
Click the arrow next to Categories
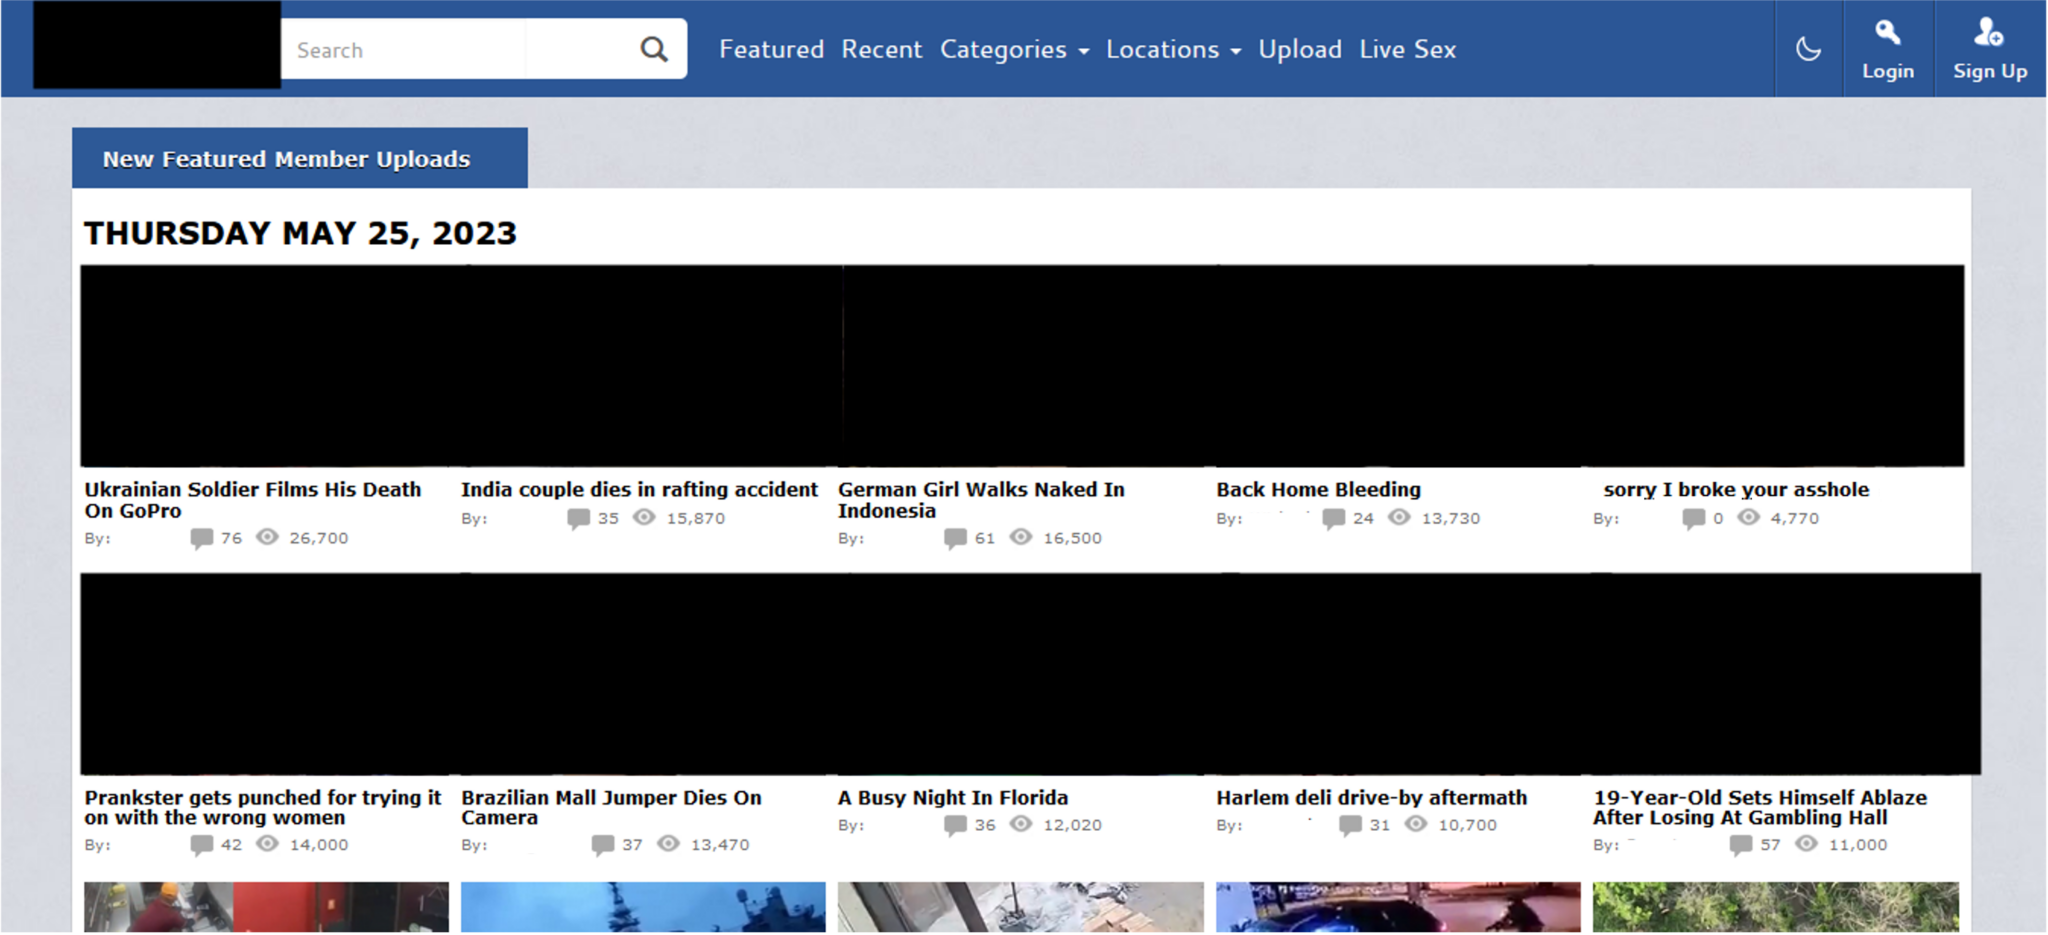[x=1083, y=51]
